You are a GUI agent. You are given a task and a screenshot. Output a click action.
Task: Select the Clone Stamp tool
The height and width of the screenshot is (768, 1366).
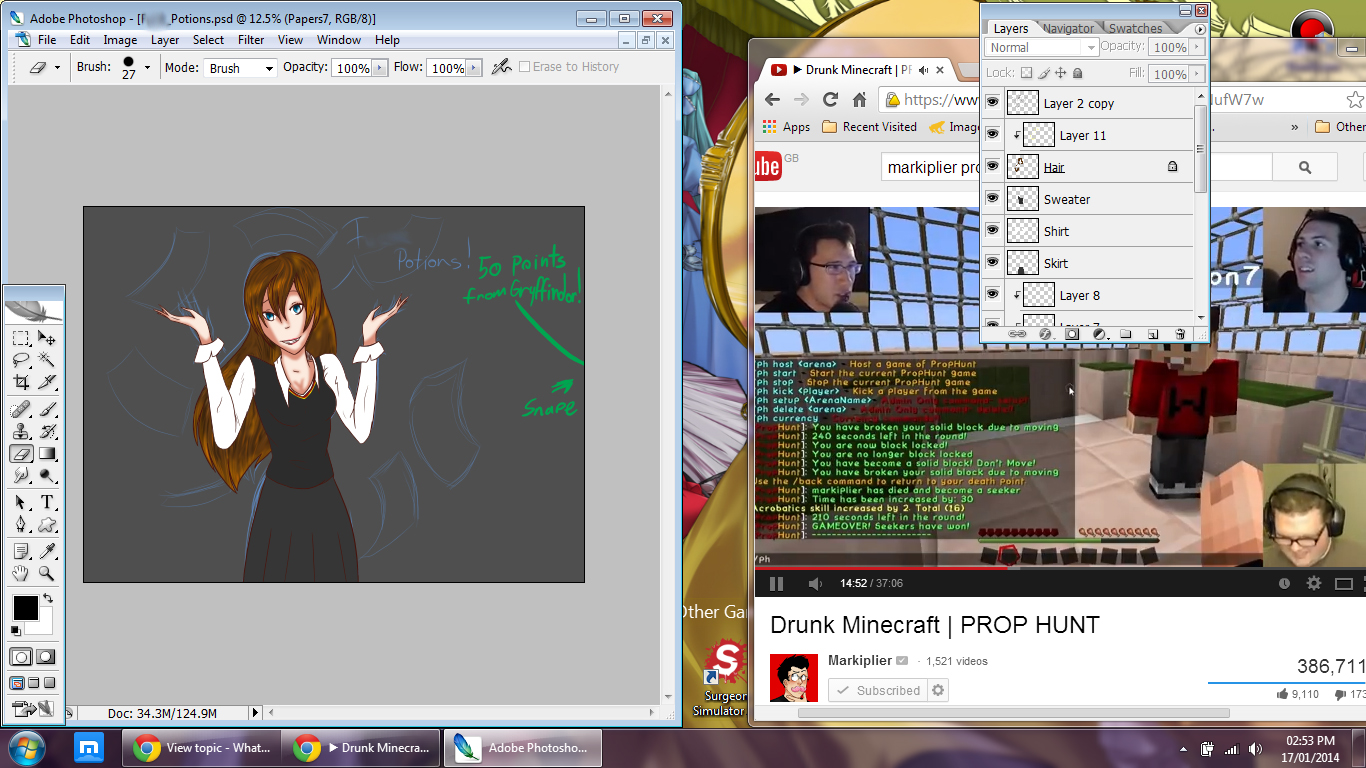(x=21, y=431)
